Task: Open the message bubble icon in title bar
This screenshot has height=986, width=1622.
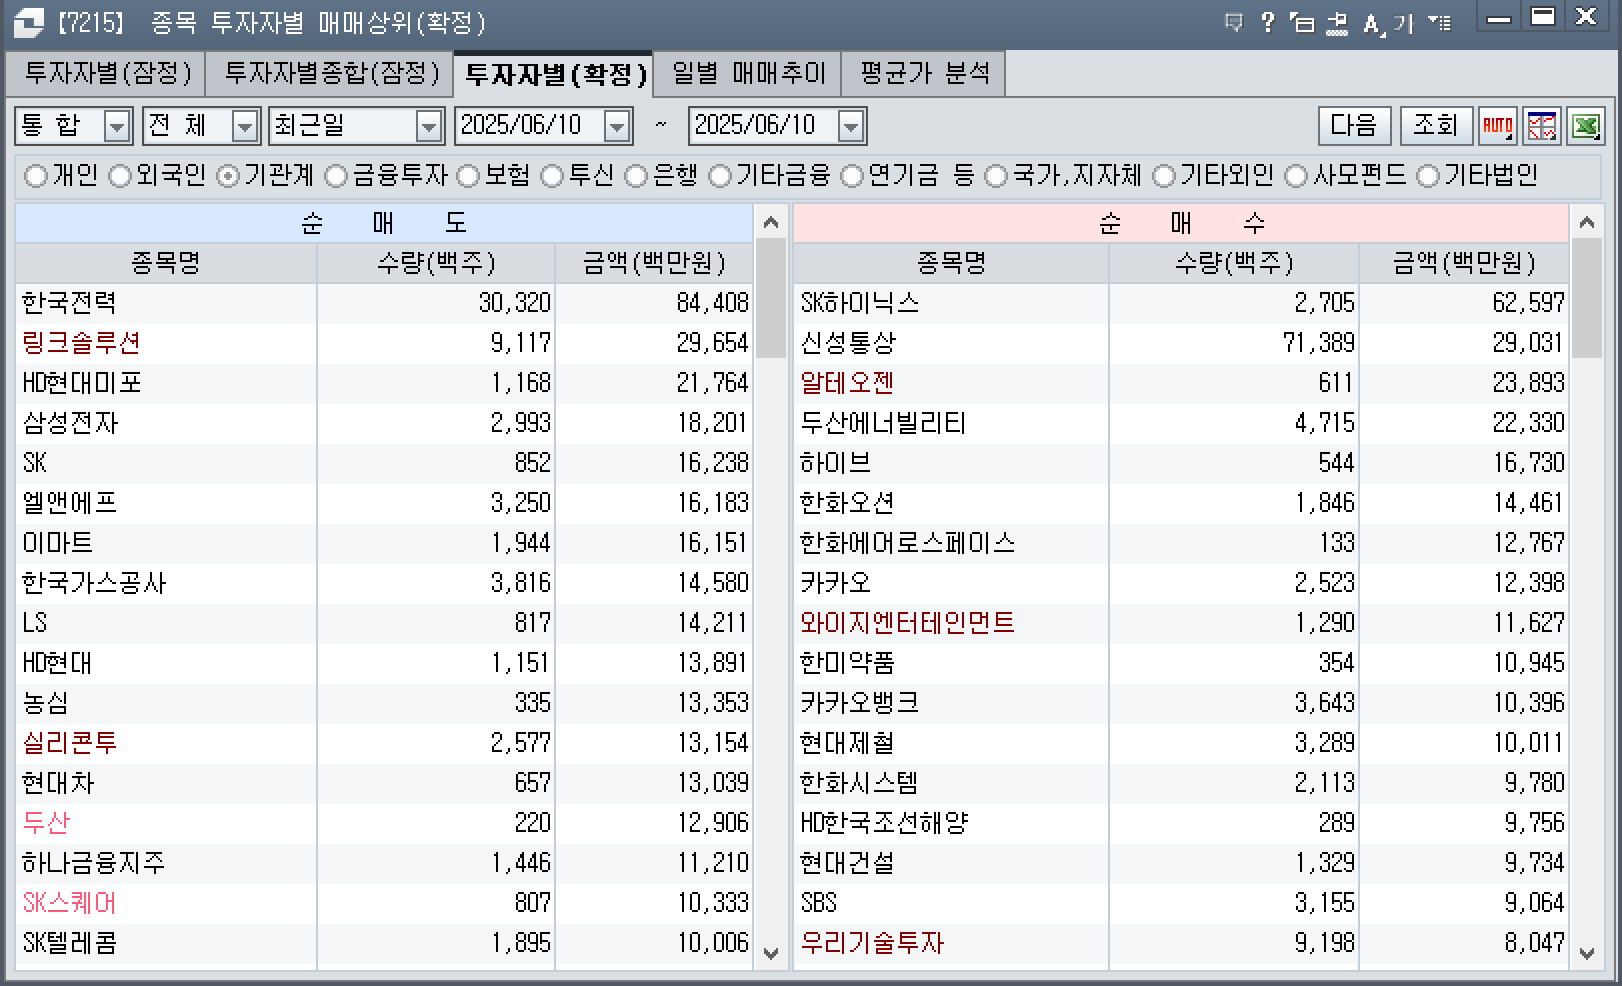Action: pyautogui.click(x=1234, y=22)
